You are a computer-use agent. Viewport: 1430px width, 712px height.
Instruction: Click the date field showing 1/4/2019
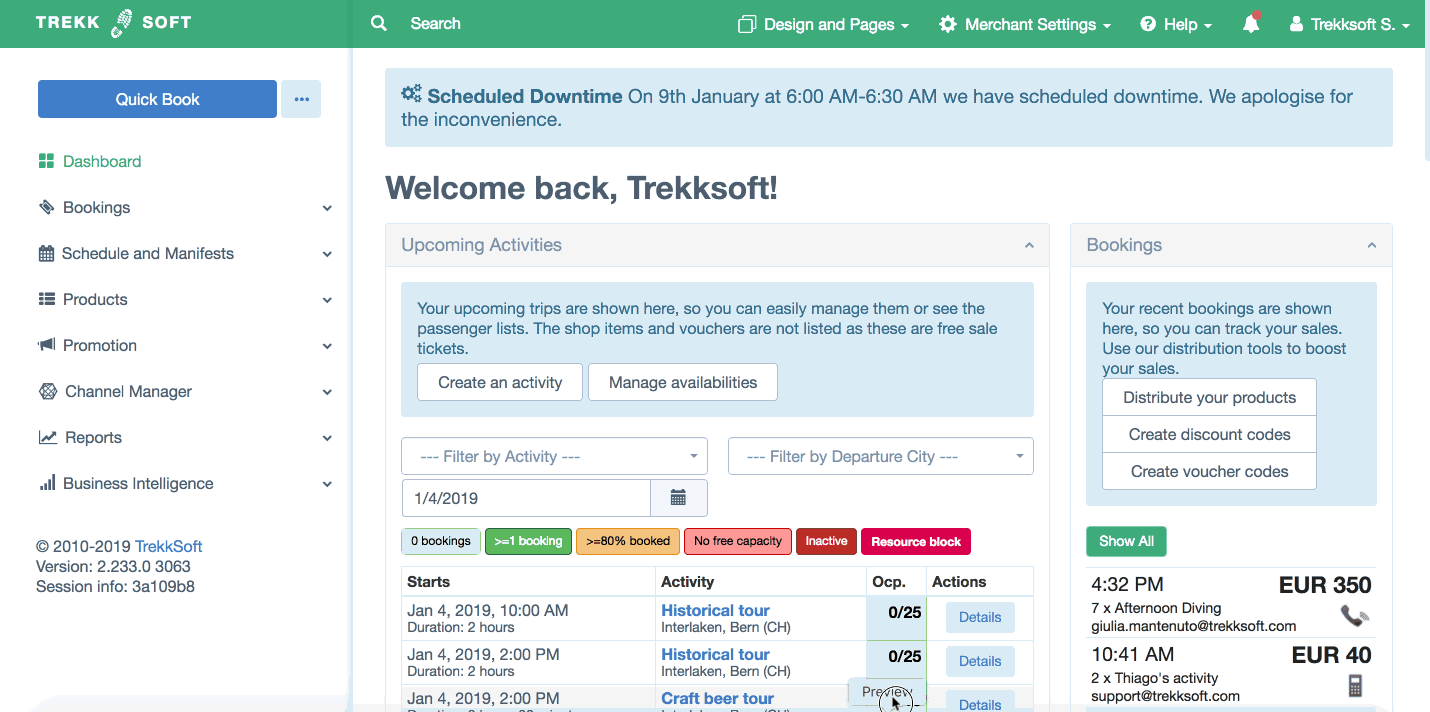click(x=526, y=498)
